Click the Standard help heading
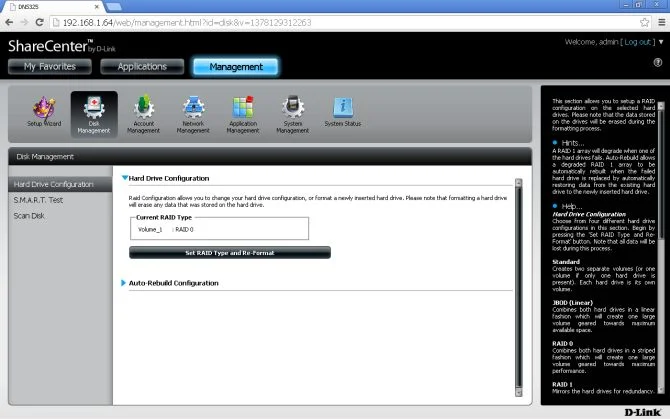Viewport: 670px width, 419px height. pyautogui.click(x=566, y=262)
